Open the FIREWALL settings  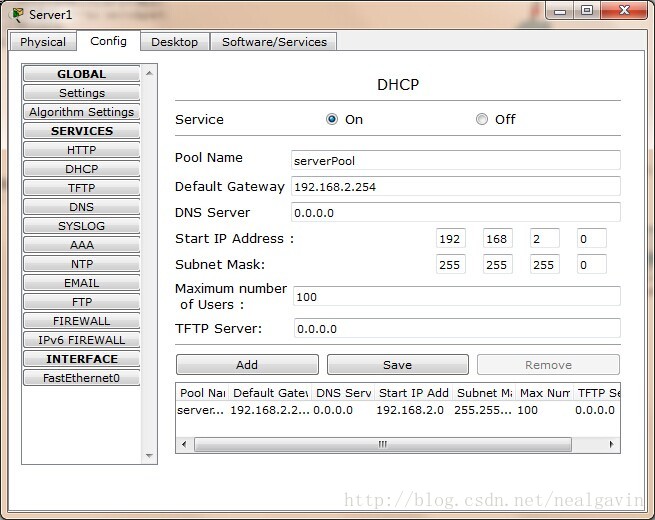tap(81, 321)
